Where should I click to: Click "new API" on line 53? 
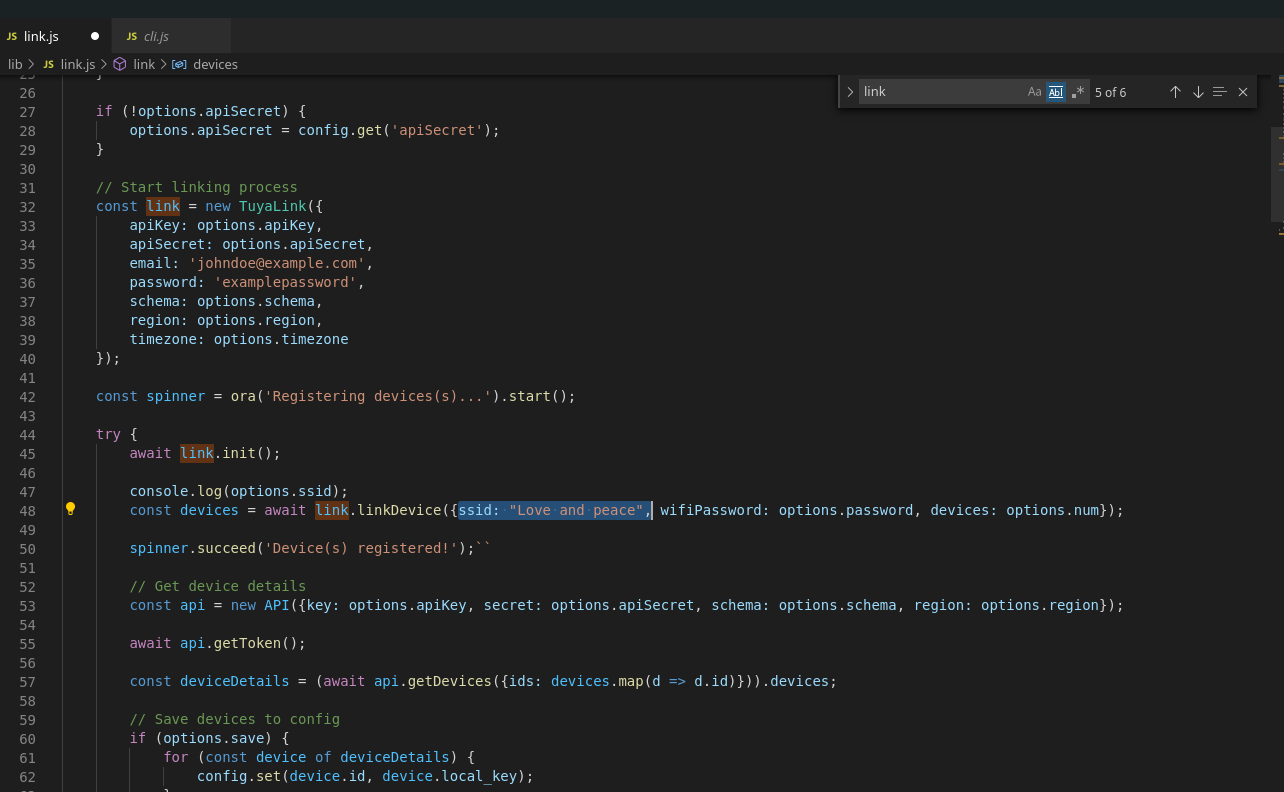(260, 605)
